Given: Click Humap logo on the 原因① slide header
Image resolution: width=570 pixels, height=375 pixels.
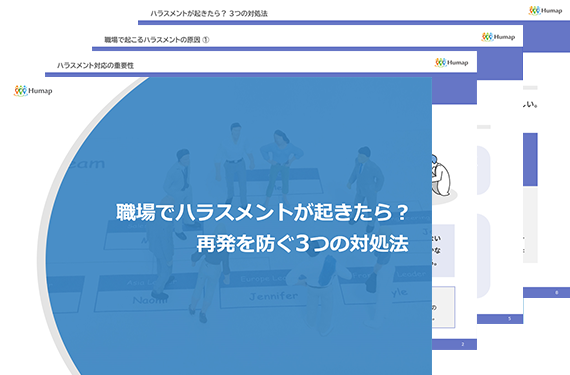Looking at the screenshot, I should coord(498,37).
